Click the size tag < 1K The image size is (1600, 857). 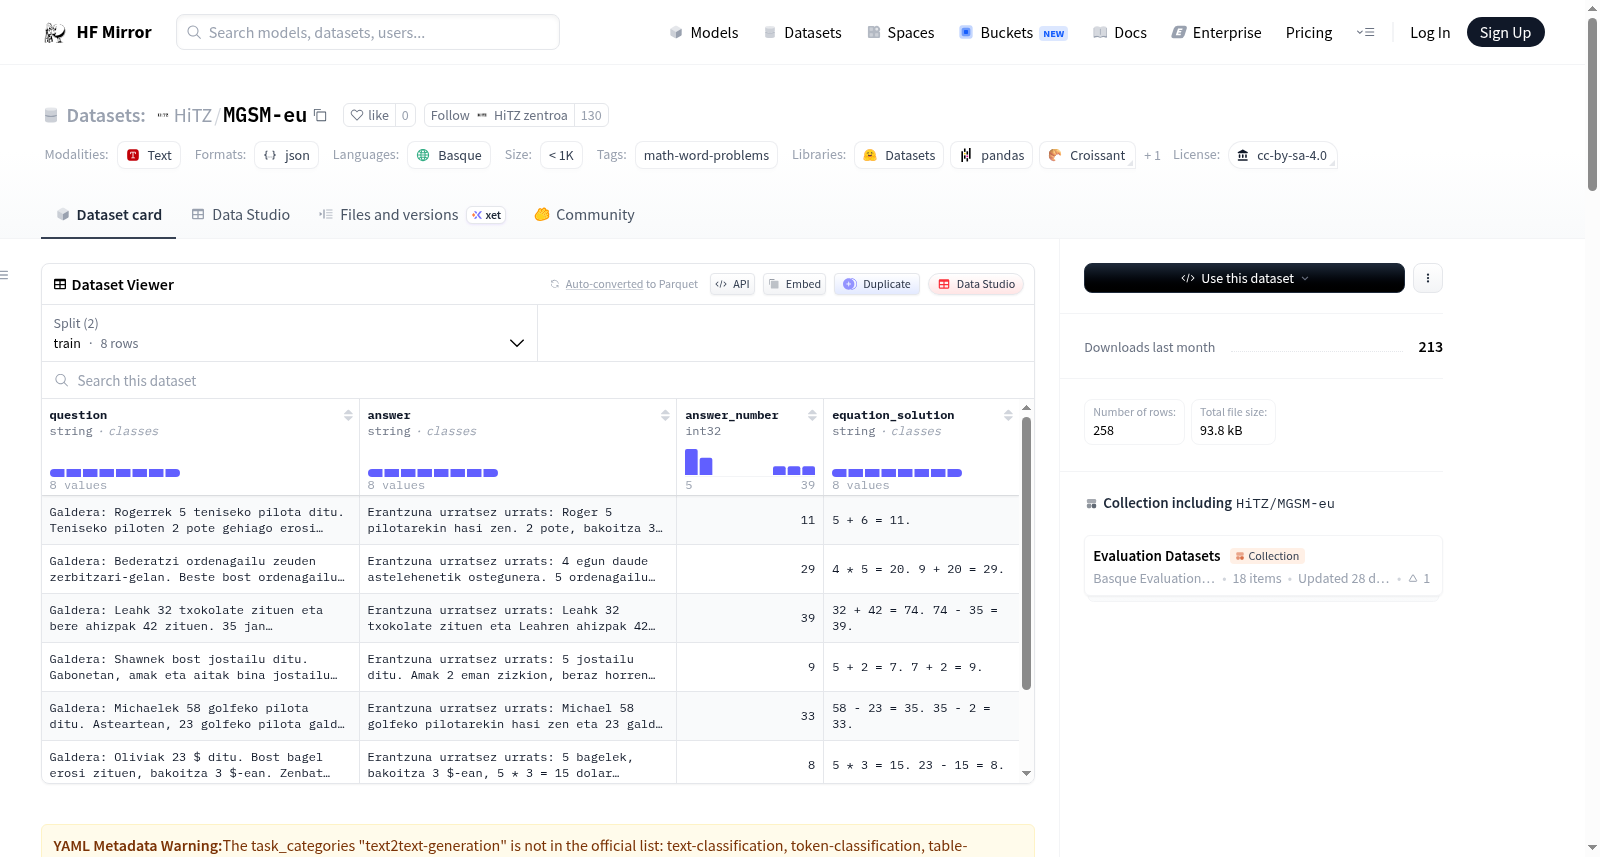(x=561, y=155)
